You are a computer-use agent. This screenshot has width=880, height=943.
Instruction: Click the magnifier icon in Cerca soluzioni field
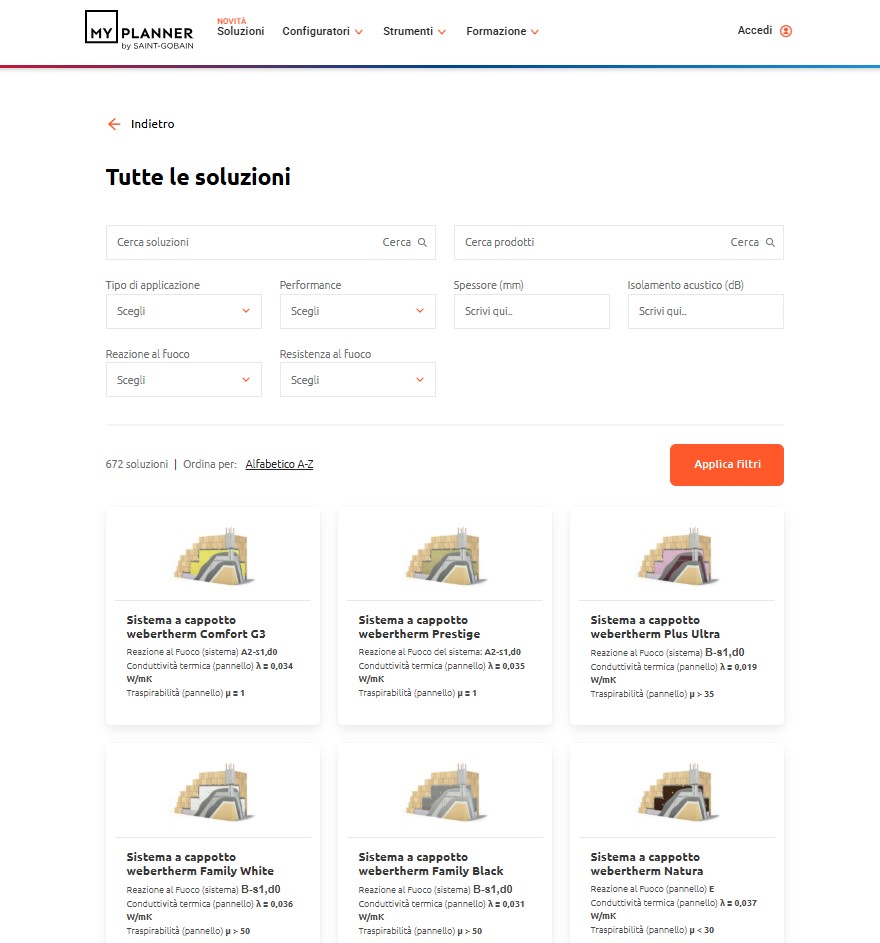(x=422, y=242)
